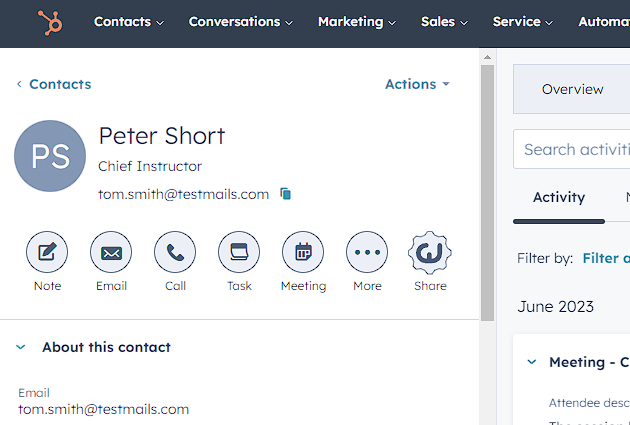
Task: Expand the Sales navigation menu
Action: 444,22
